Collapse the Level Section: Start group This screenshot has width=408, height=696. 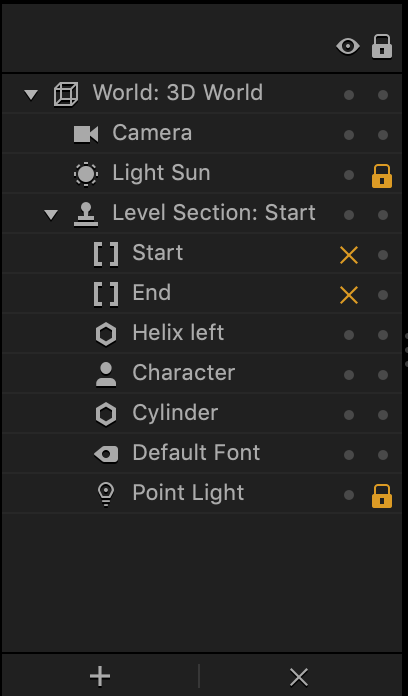pyautogui.click(x=51, y=215)
